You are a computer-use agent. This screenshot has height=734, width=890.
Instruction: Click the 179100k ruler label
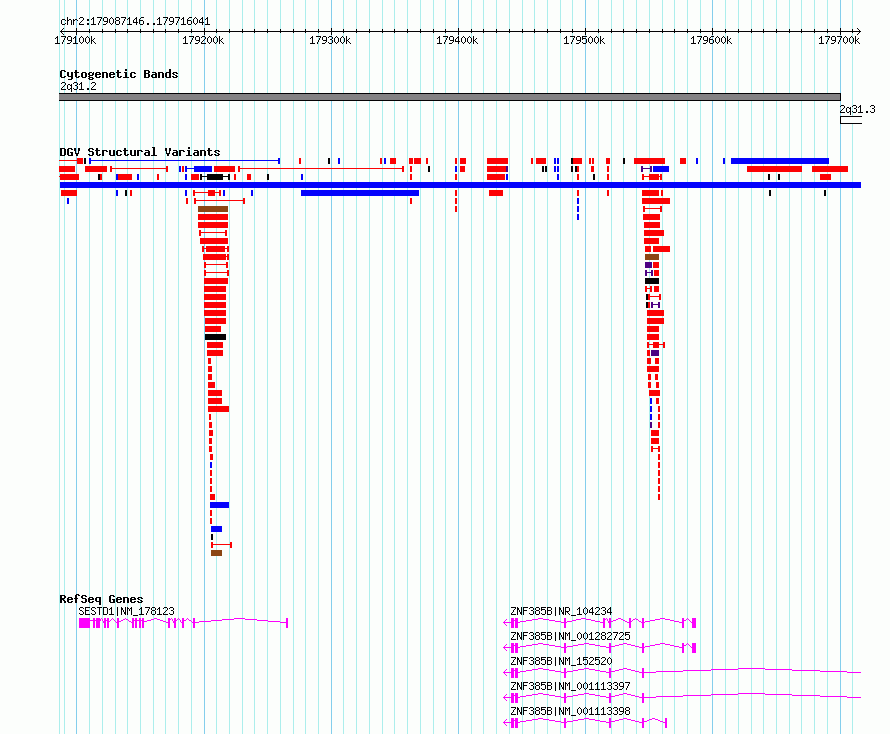point(75,40)
